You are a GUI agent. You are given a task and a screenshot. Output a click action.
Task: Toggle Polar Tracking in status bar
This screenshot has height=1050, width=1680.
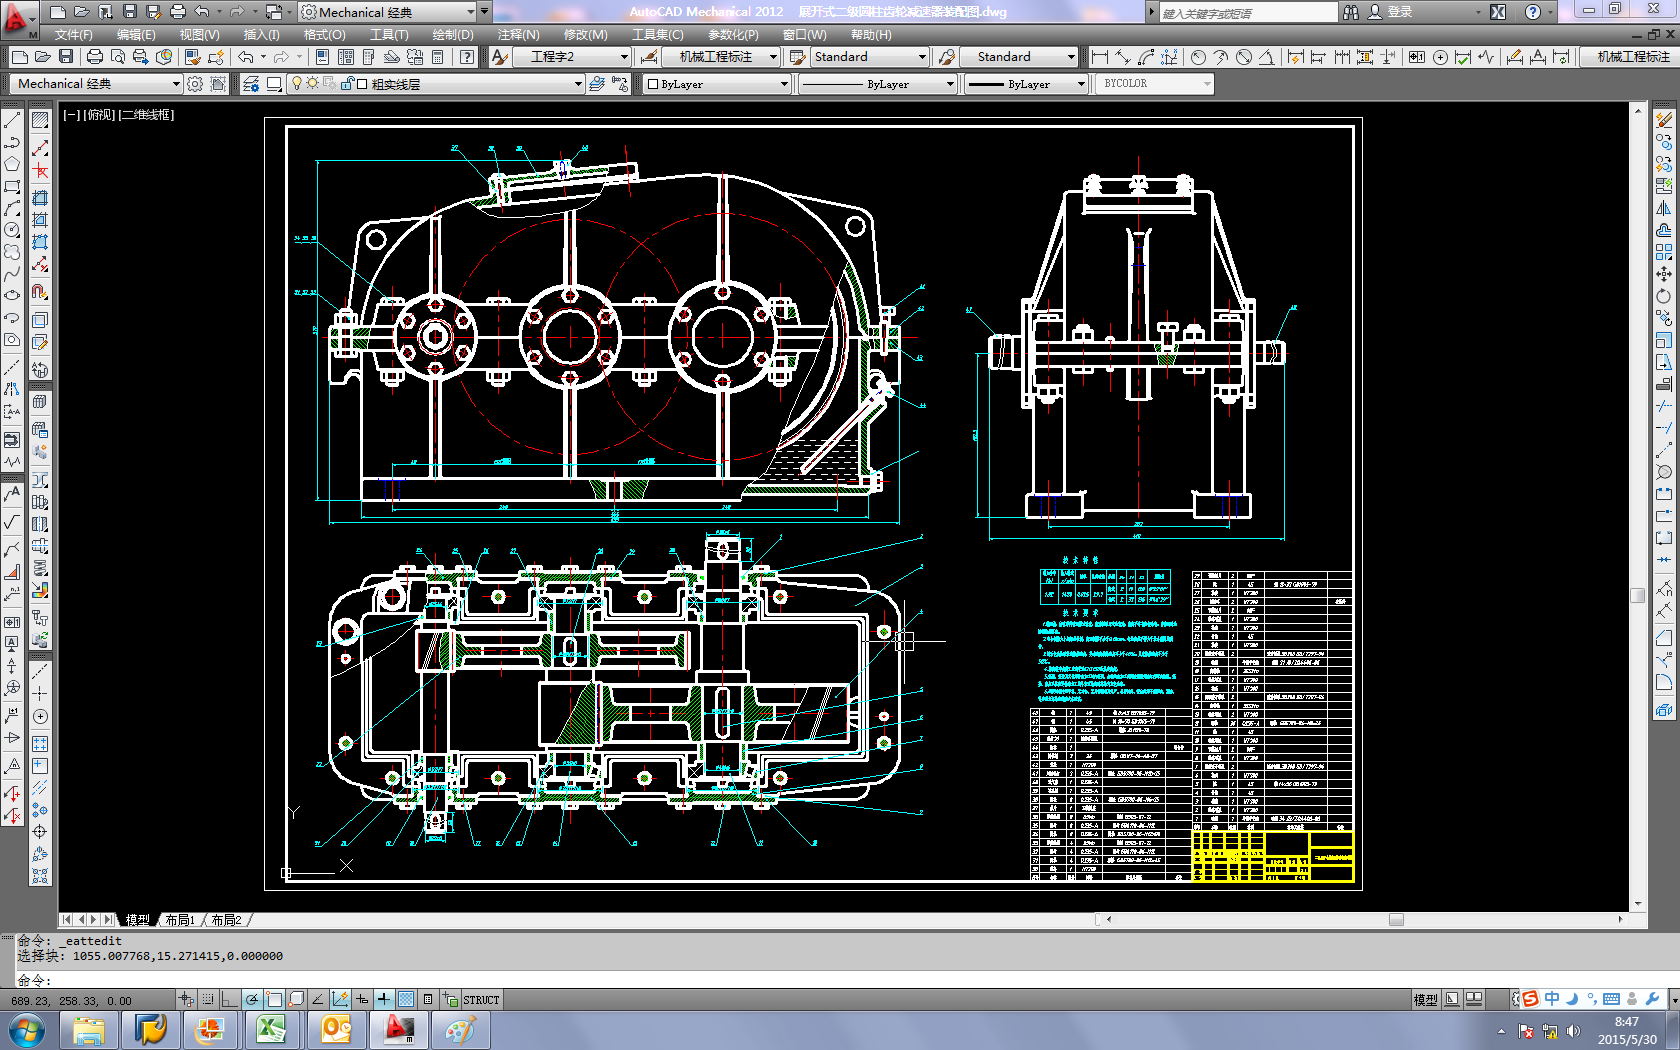pyautogui.click(x=252, y=999)
